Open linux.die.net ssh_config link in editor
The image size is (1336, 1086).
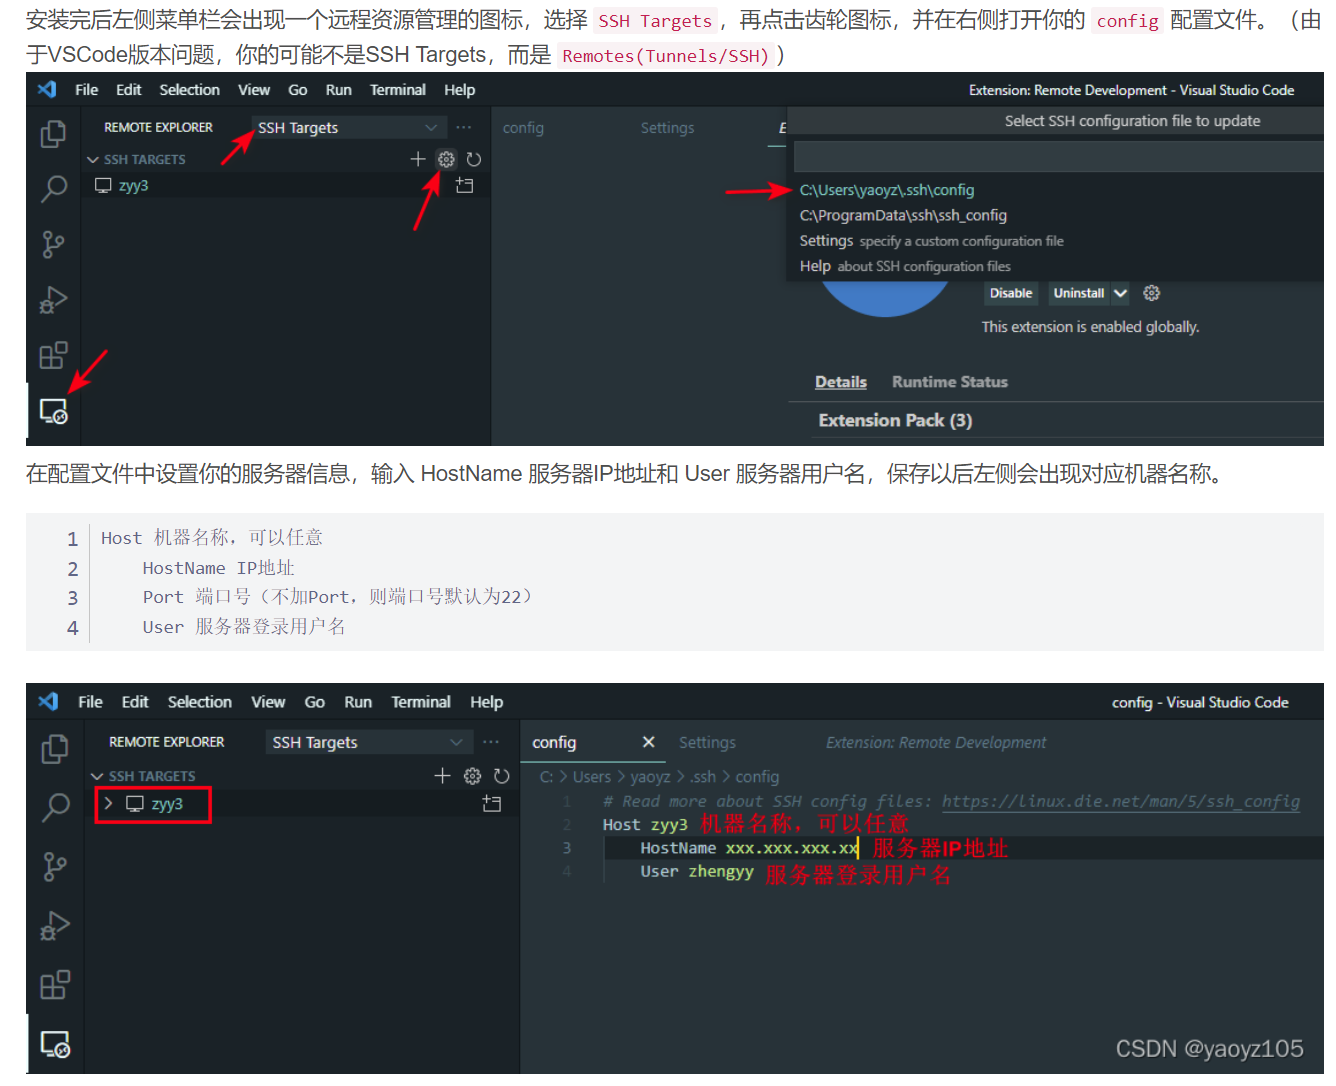tap(1121, 801)
